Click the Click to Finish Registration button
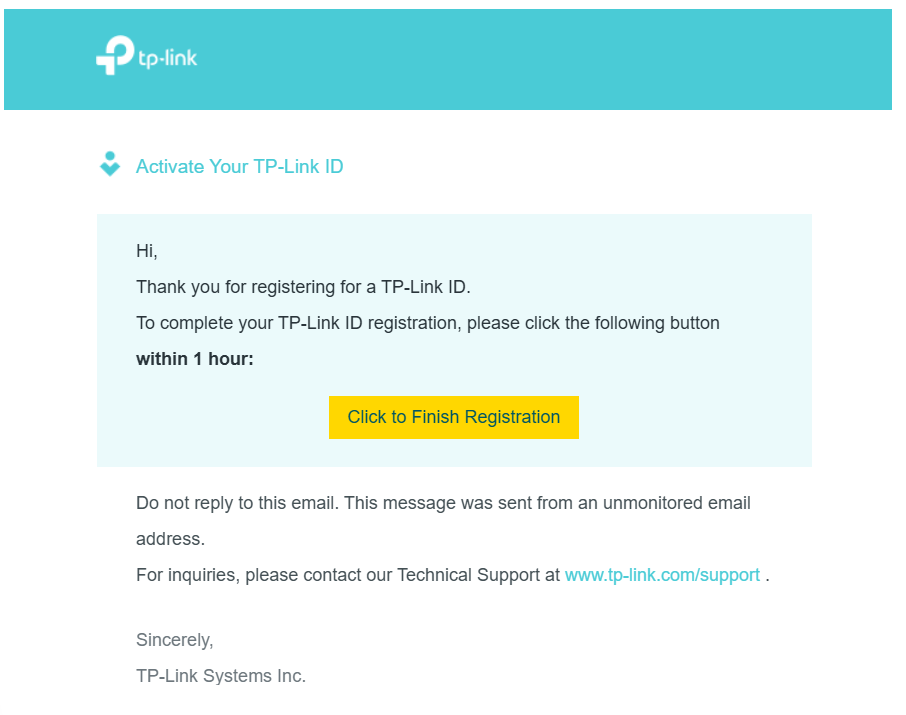The width and height of the screenshot is (906, 715). coord(454,417)
